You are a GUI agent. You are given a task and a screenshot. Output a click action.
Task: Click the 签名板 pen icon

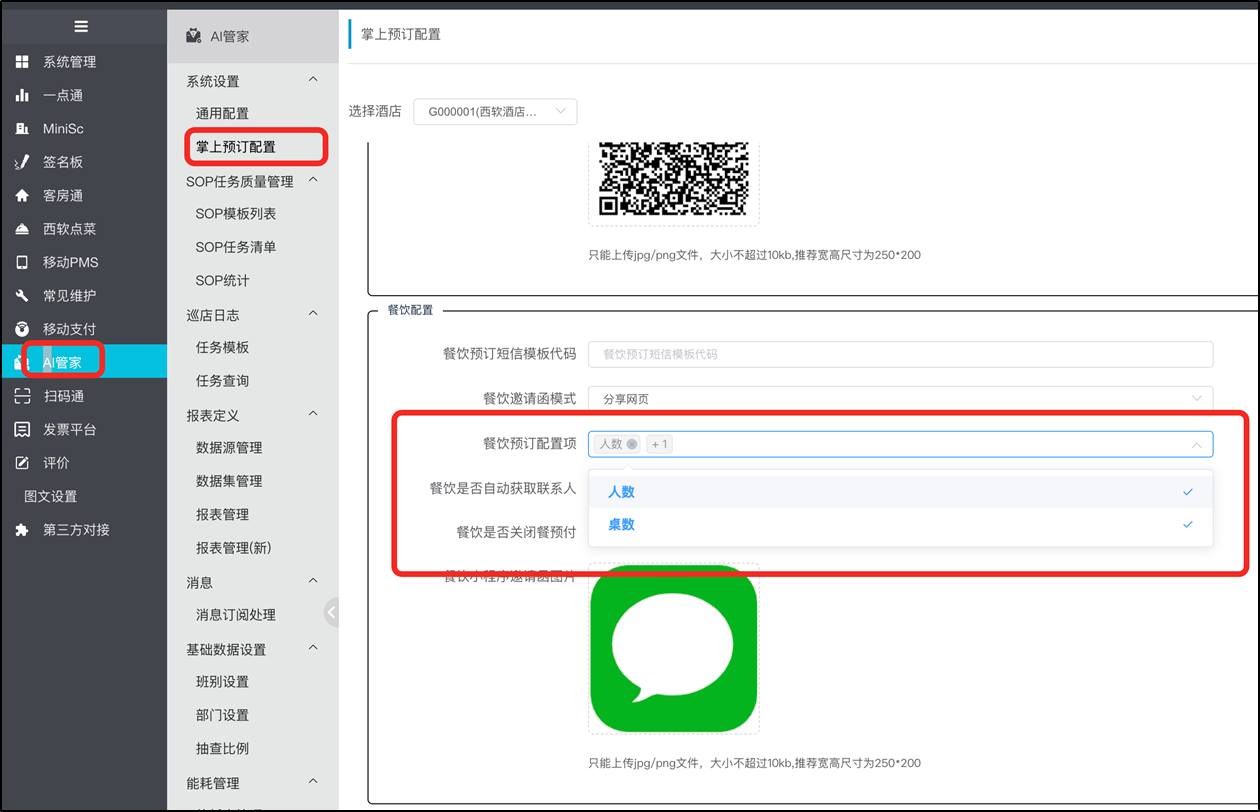(x=22, y=162)
